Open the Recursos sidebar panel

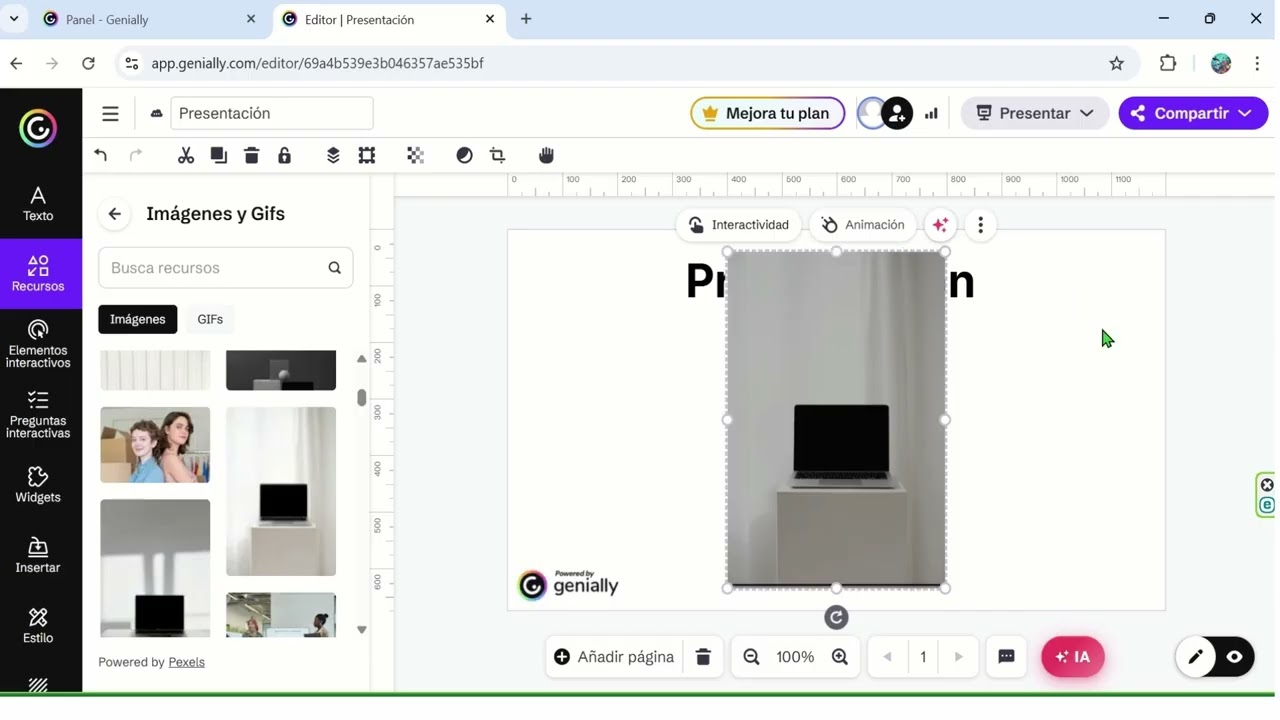[38, 274]
